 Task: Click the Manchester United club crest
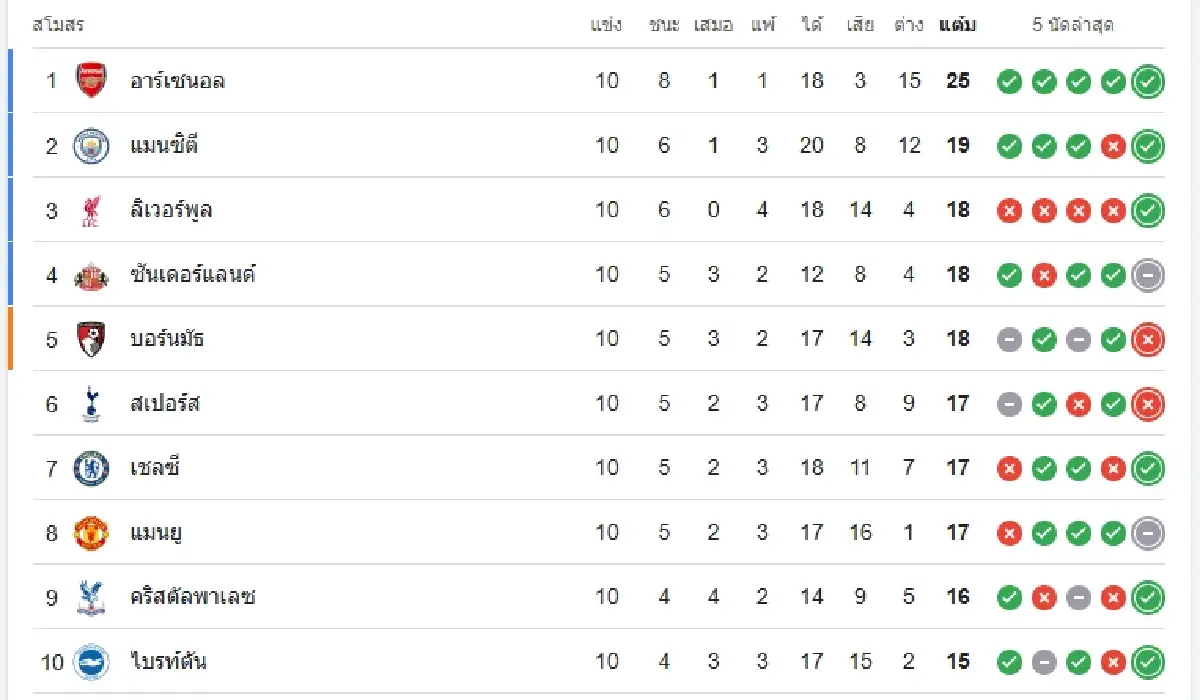[91, 533]
